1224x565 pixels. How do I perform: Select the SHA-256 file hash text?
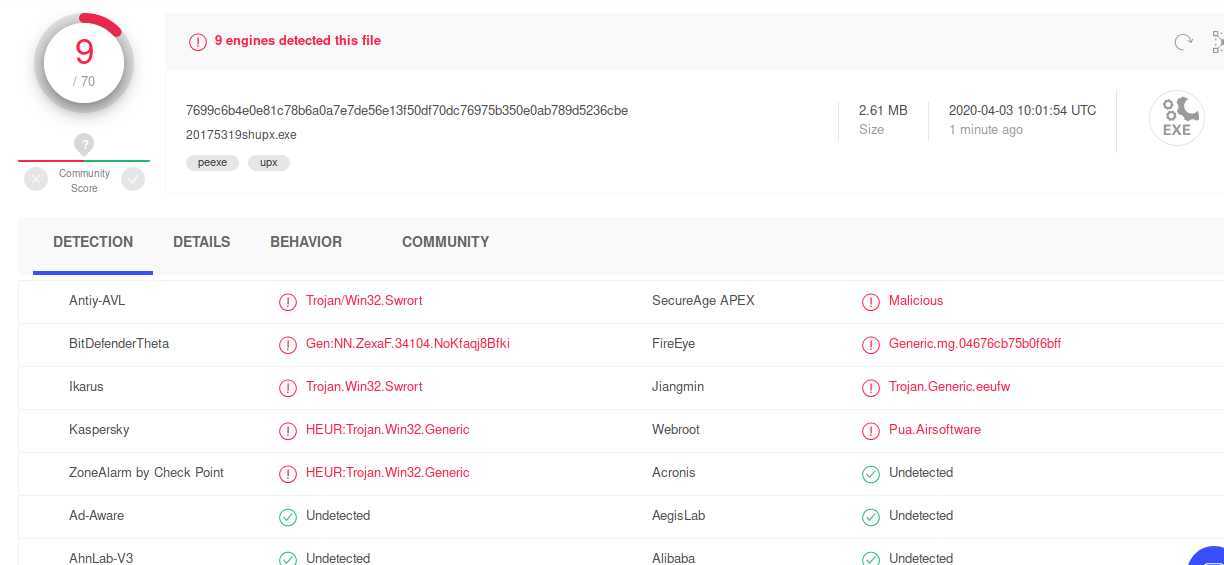point(407,110)
